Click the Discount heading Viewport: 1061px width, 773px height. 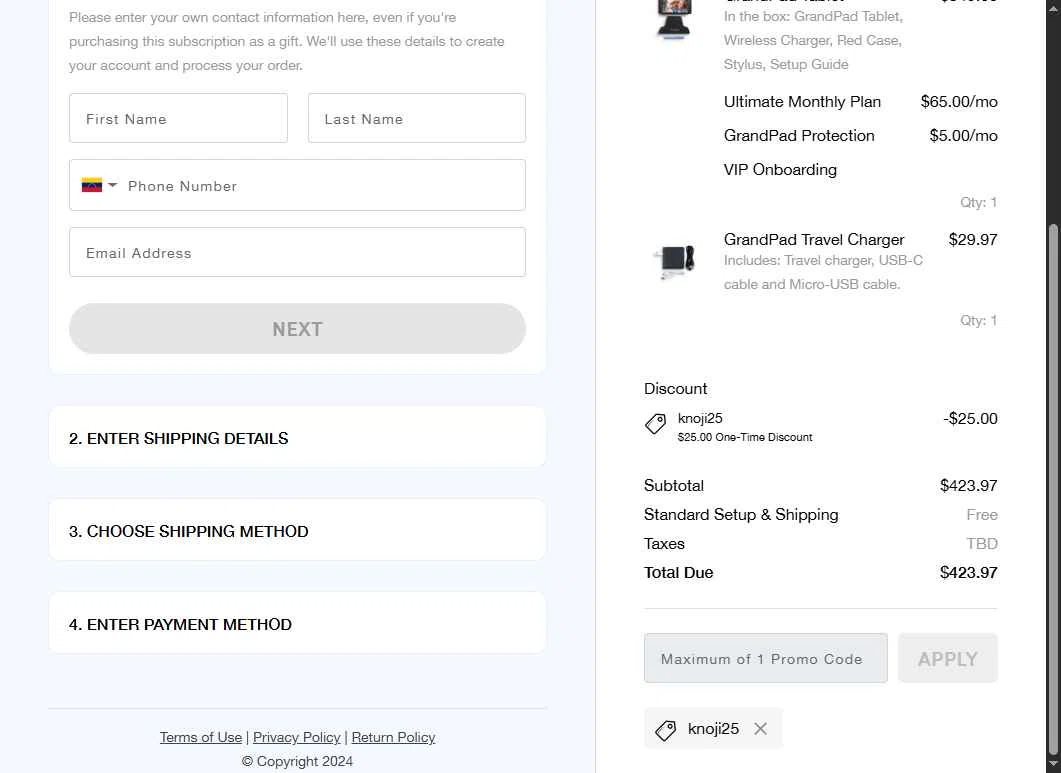click(x=675, y=389)
